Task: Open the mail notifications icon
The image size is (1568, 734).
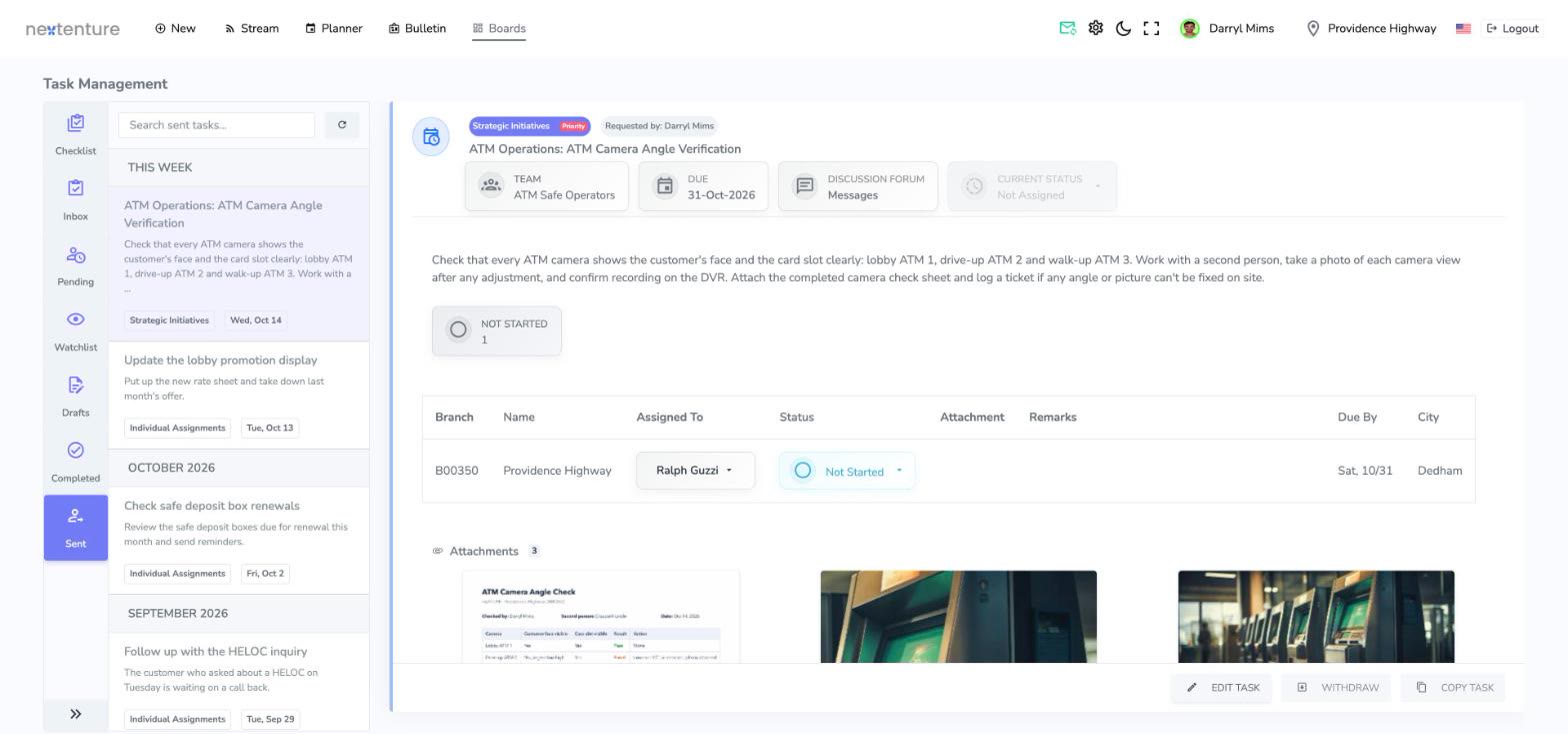Action: click(x=1067, y=28)
